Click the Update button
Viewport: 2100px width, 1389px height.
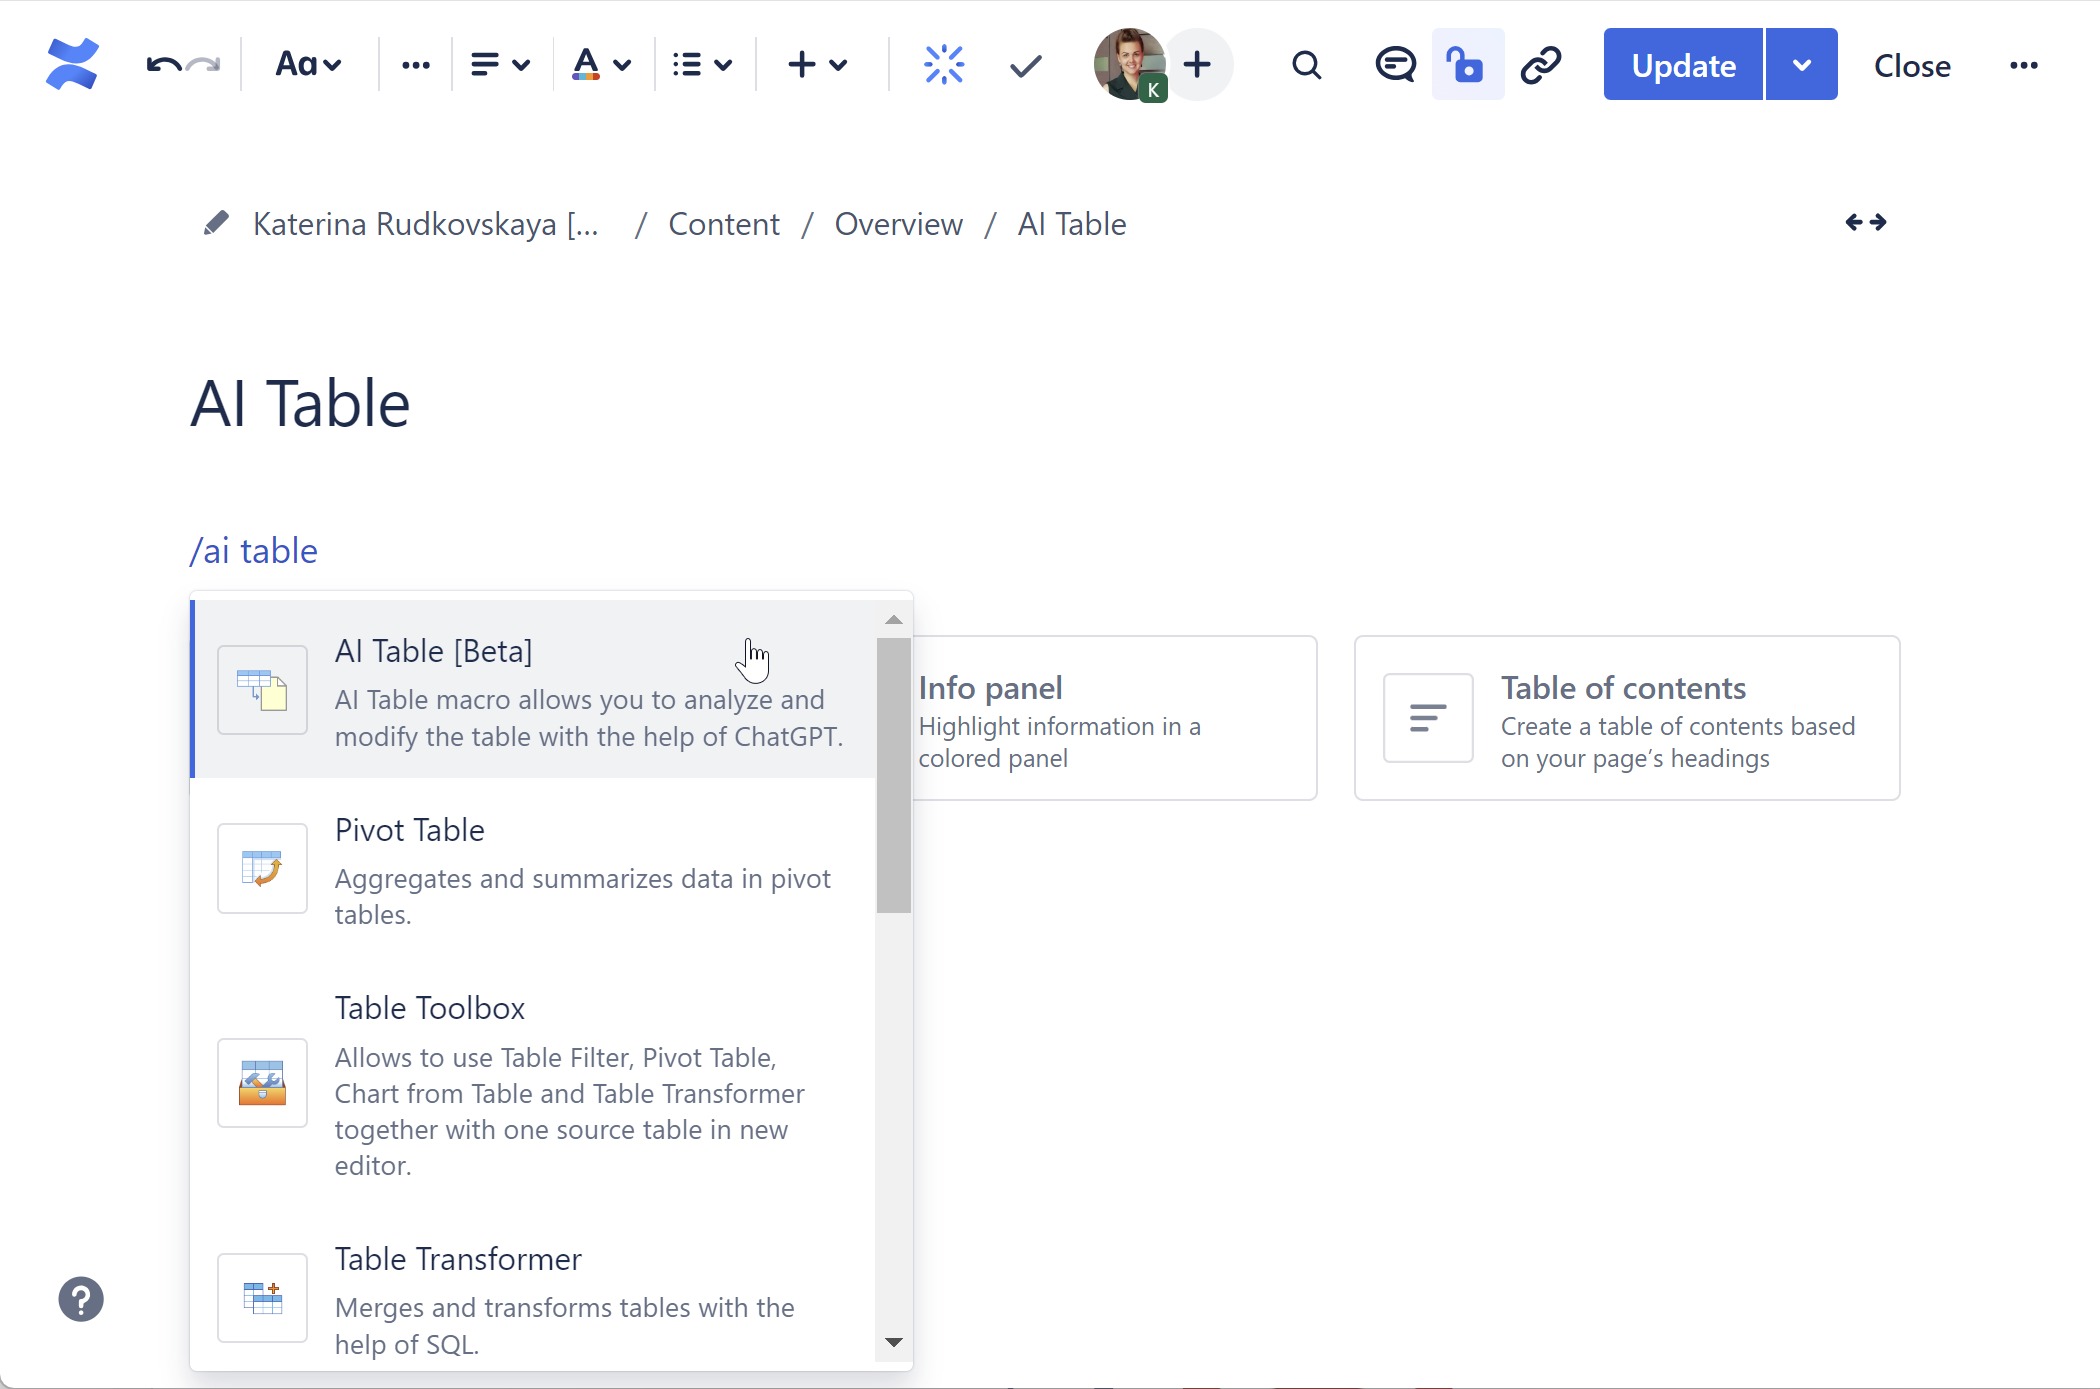[x=1683, y=65]
